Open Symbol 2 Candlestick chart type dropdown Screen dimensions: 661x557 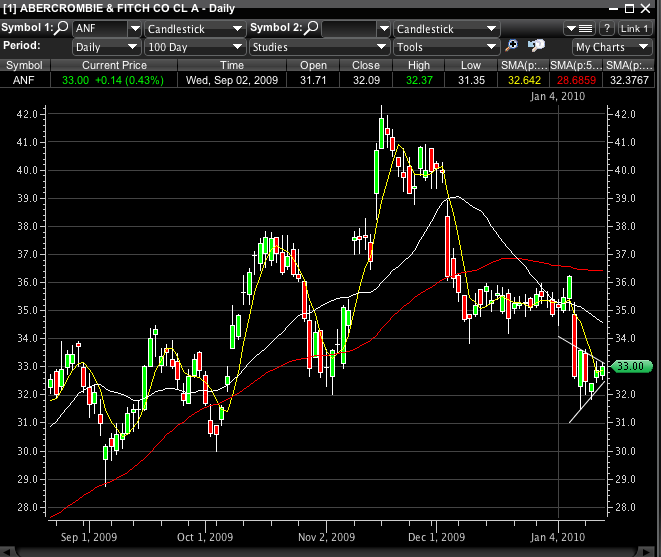click(x=445, y=28)
